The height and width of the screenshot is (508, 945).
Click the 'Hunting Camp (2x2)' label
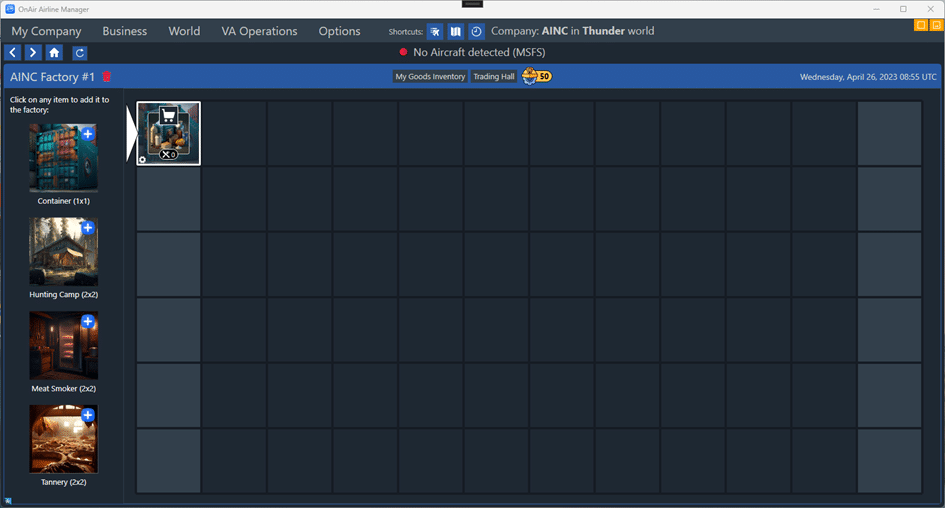click(x=63, y=295)
